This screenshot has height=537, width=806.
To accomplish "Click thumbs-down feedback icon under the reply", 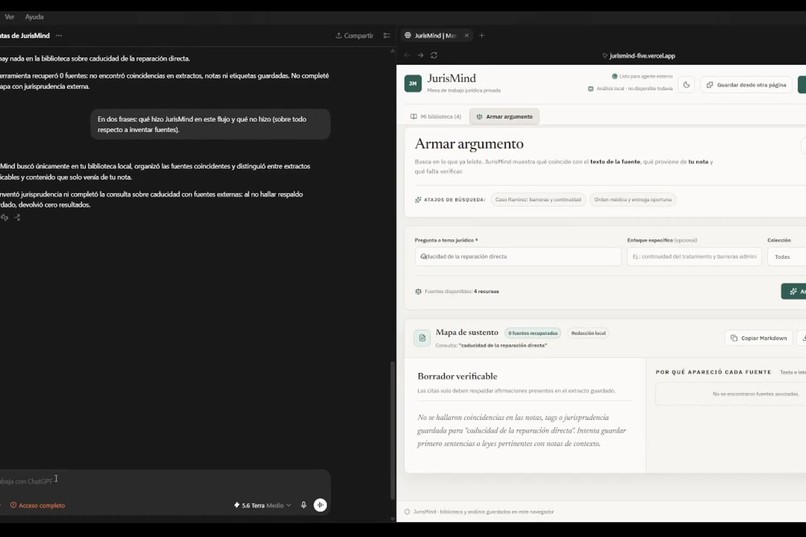I will tap(4, 217).
